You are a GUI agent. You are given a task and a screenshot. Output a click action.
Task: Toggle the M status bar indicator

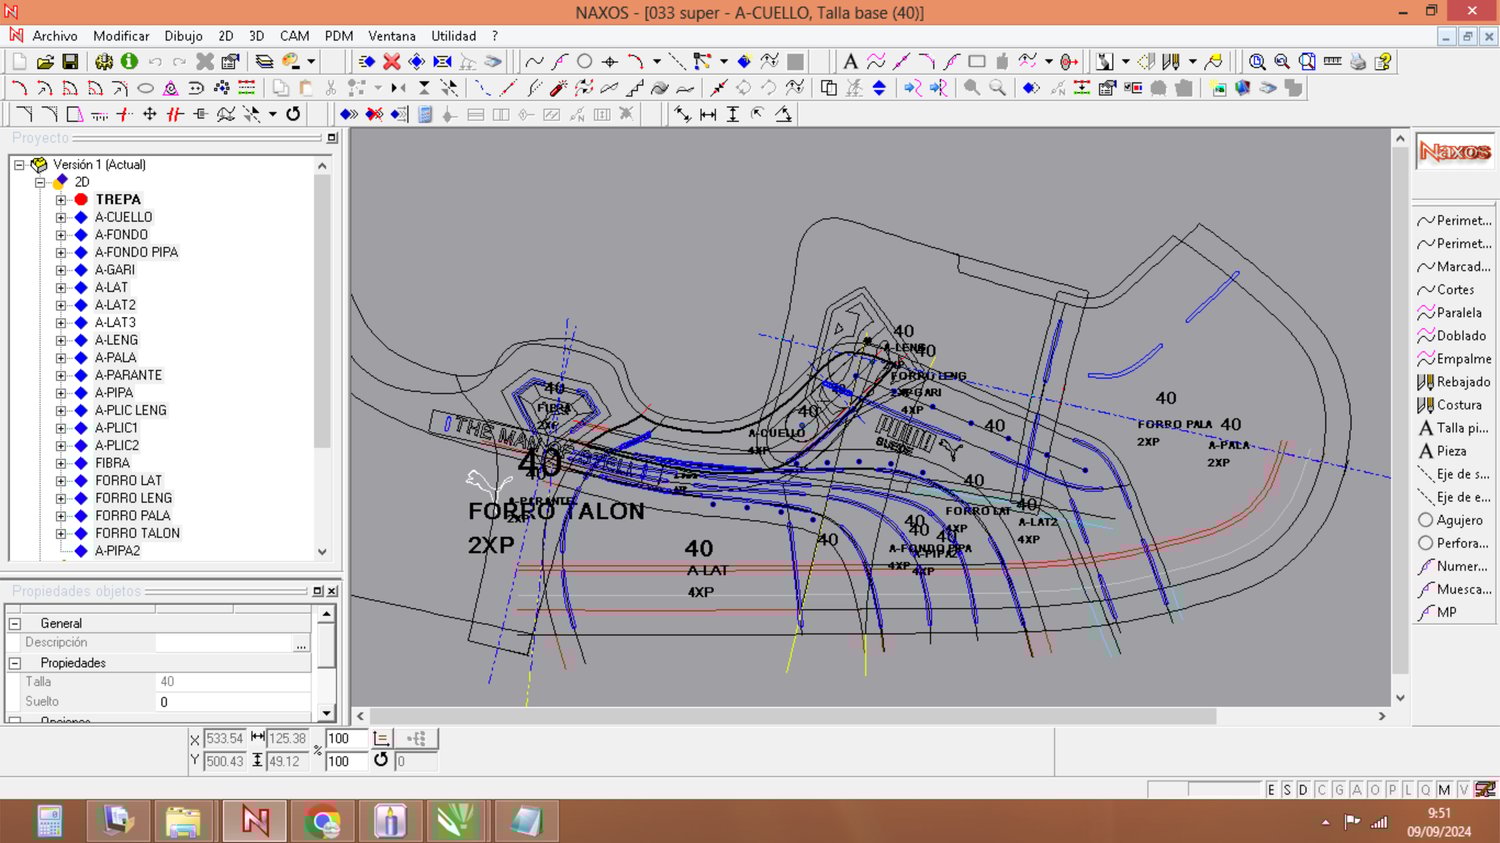pyautogui.click(x=1444, y=790)
